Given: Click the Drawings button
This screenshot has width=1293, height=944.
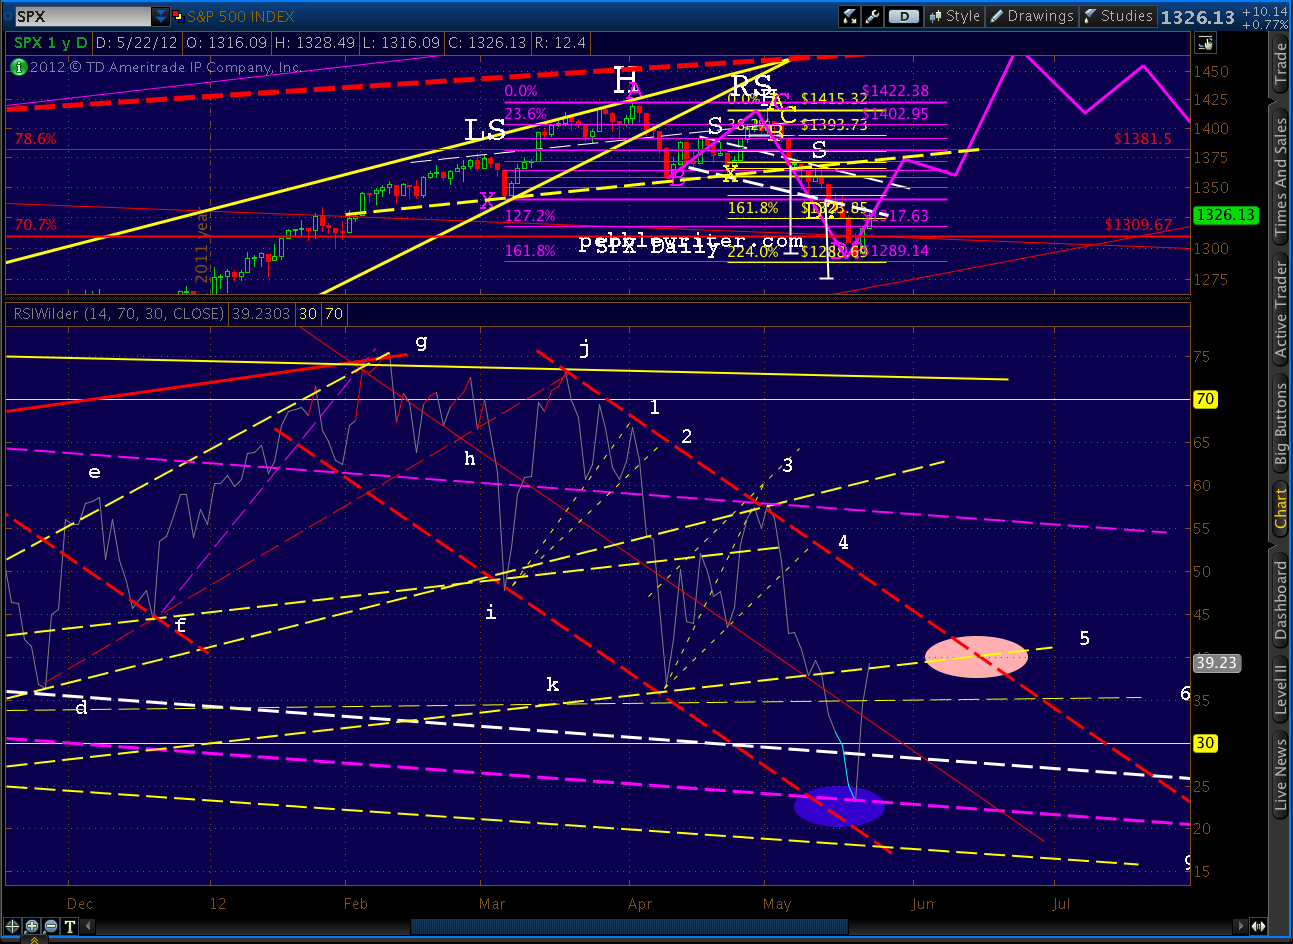Looking at the screenshot, I should coord(1031,16).
